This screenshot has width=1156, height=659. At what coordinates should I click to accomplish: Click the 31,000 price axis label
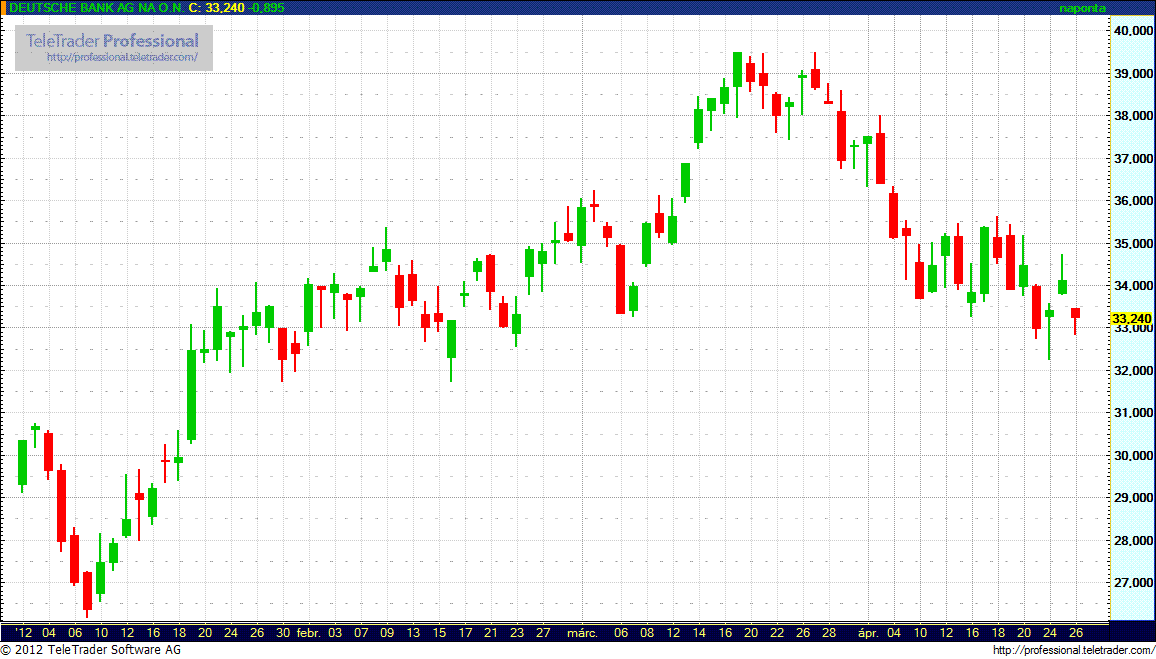[1132, 413]
